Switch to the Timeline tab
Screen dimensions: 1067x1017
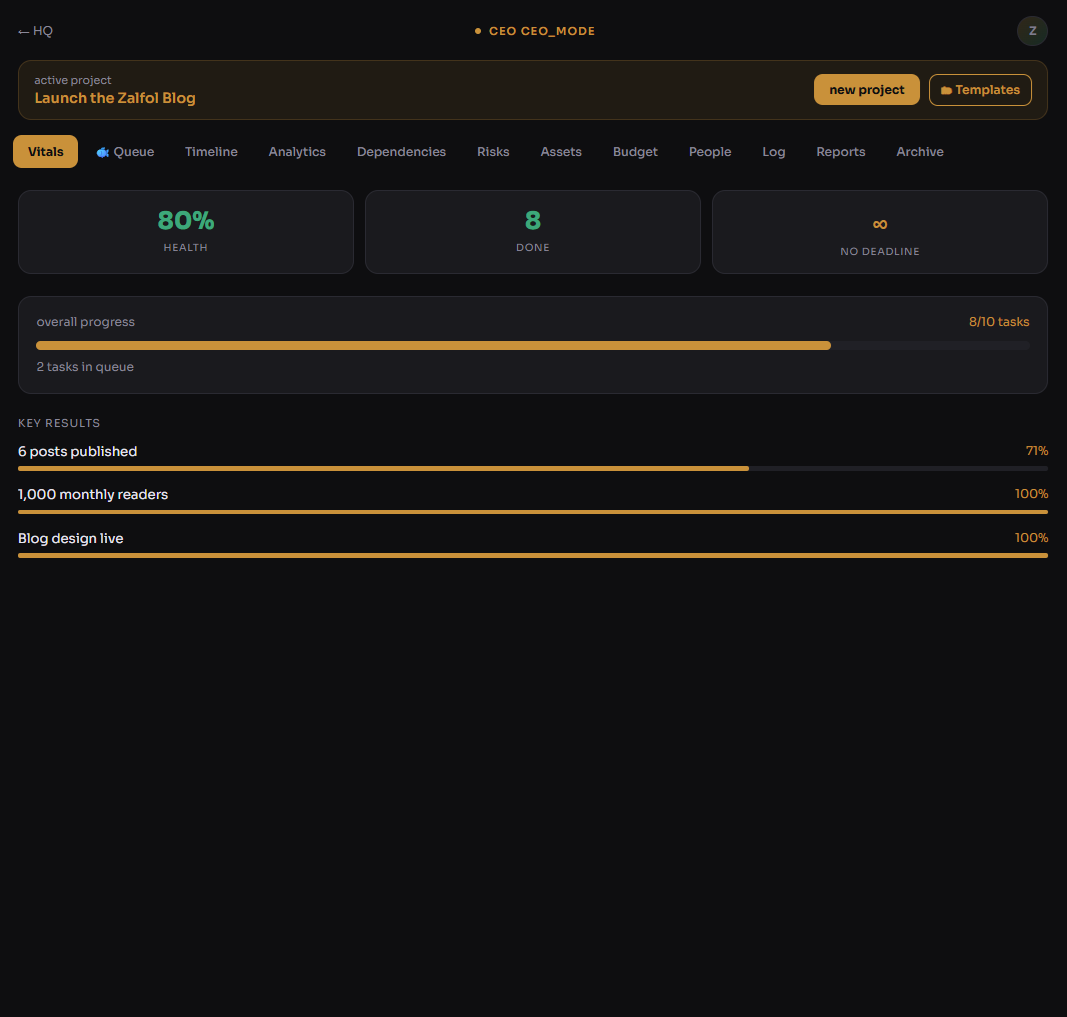click(x=211, y=152)
